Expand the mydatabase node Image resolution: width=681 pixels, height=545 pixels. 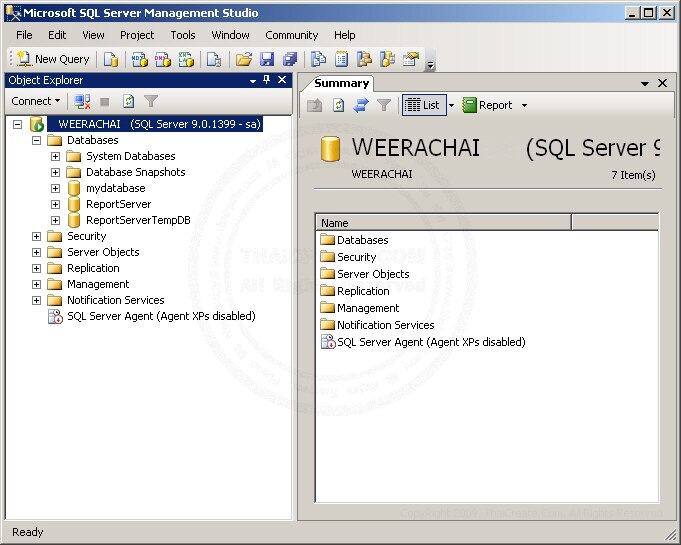click(55, 188)
